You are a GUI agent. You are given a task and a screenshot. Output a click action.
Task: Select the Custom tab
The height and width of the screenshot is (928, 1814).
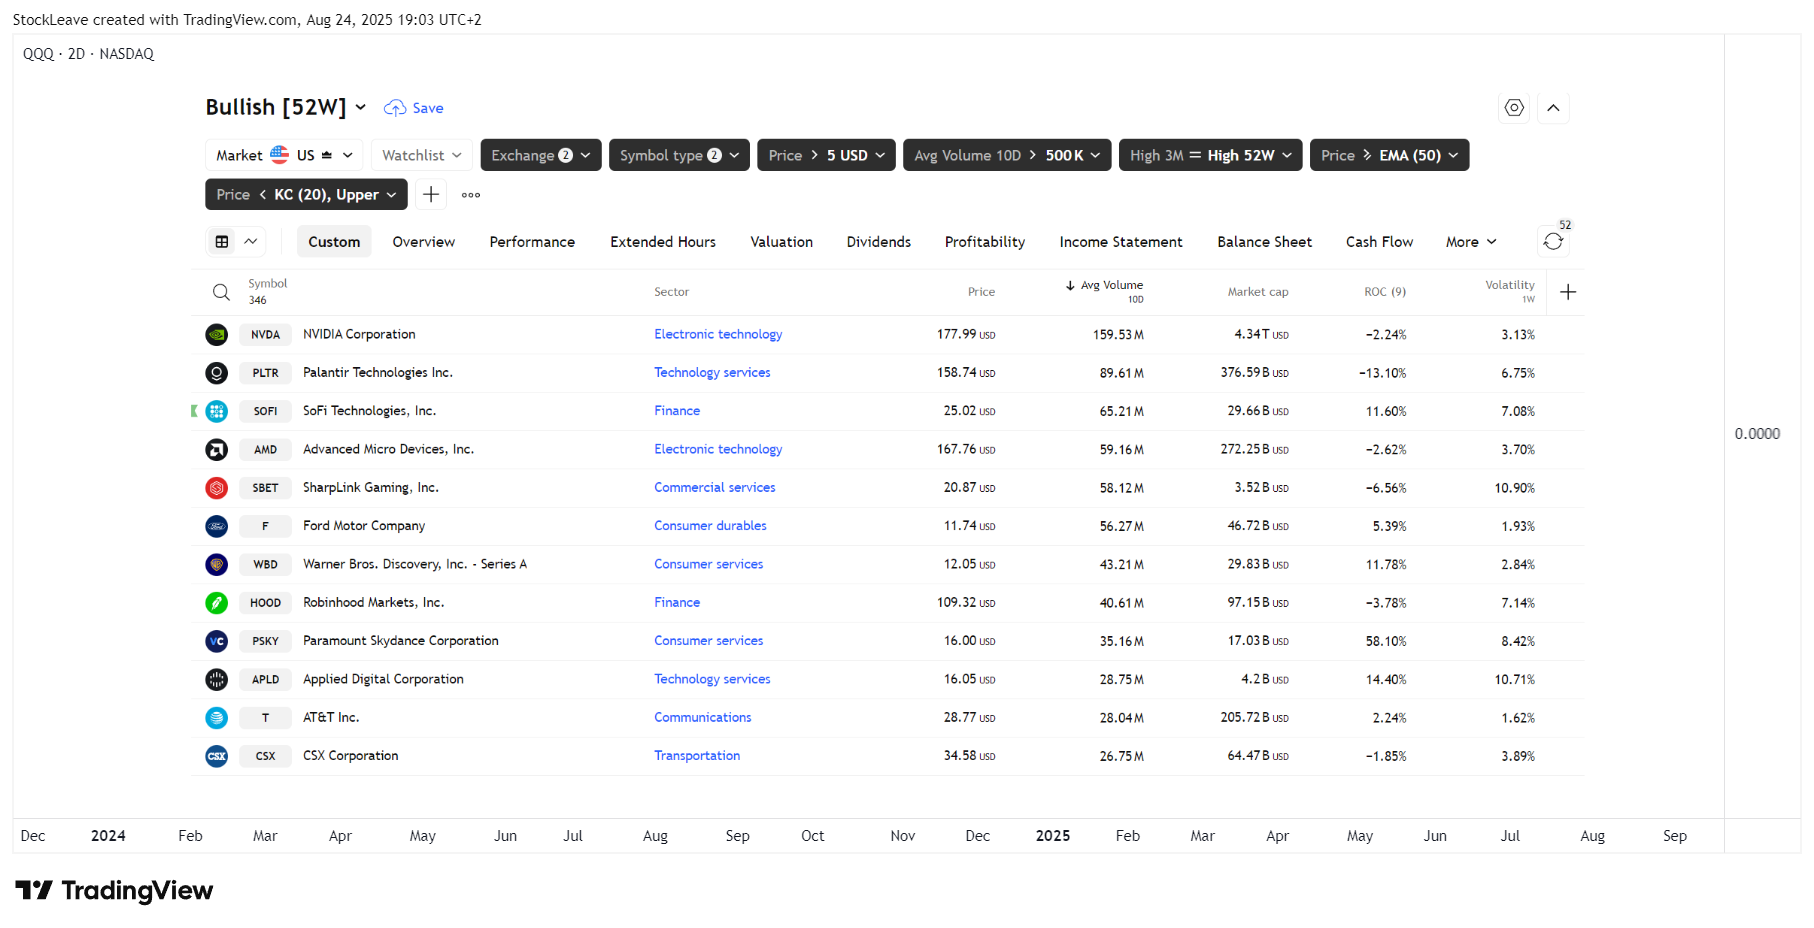[334, 242]
